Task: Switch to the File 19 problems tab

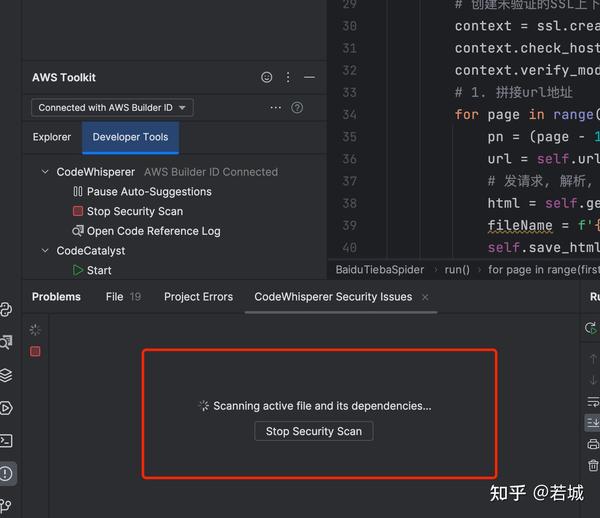Action: point(123,297)
